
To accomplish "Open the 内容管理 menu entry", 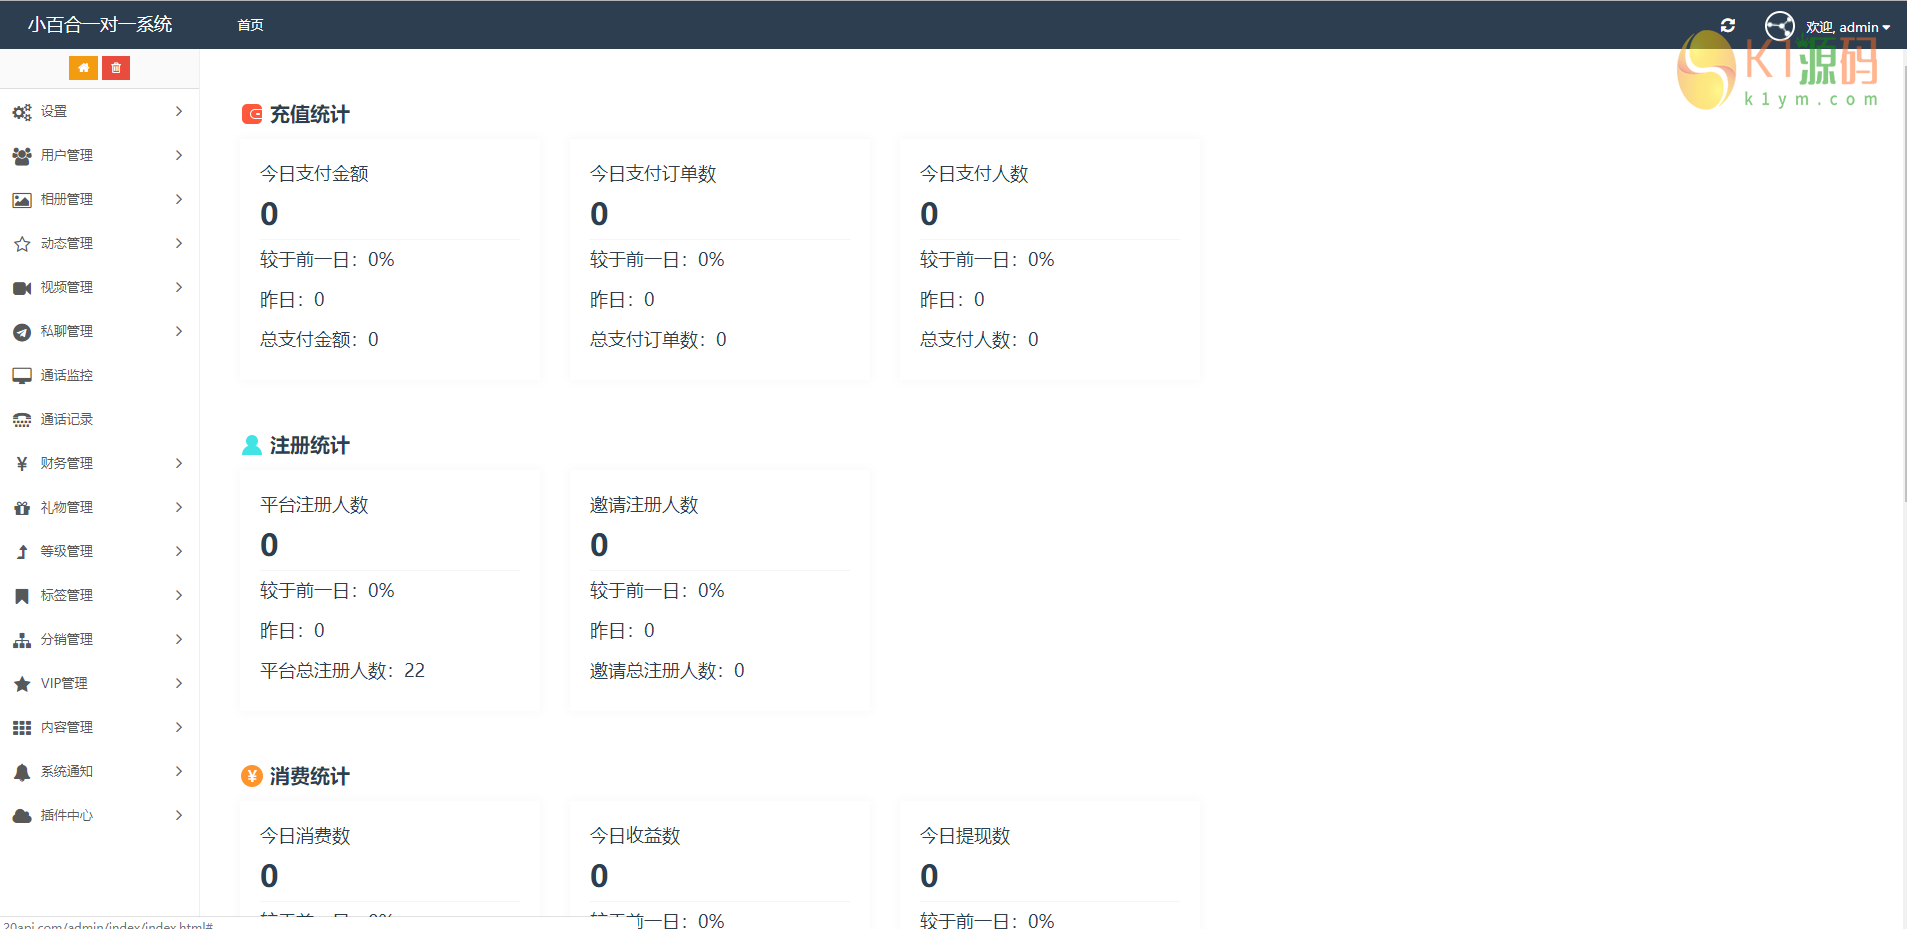I will tap(100, 727).
